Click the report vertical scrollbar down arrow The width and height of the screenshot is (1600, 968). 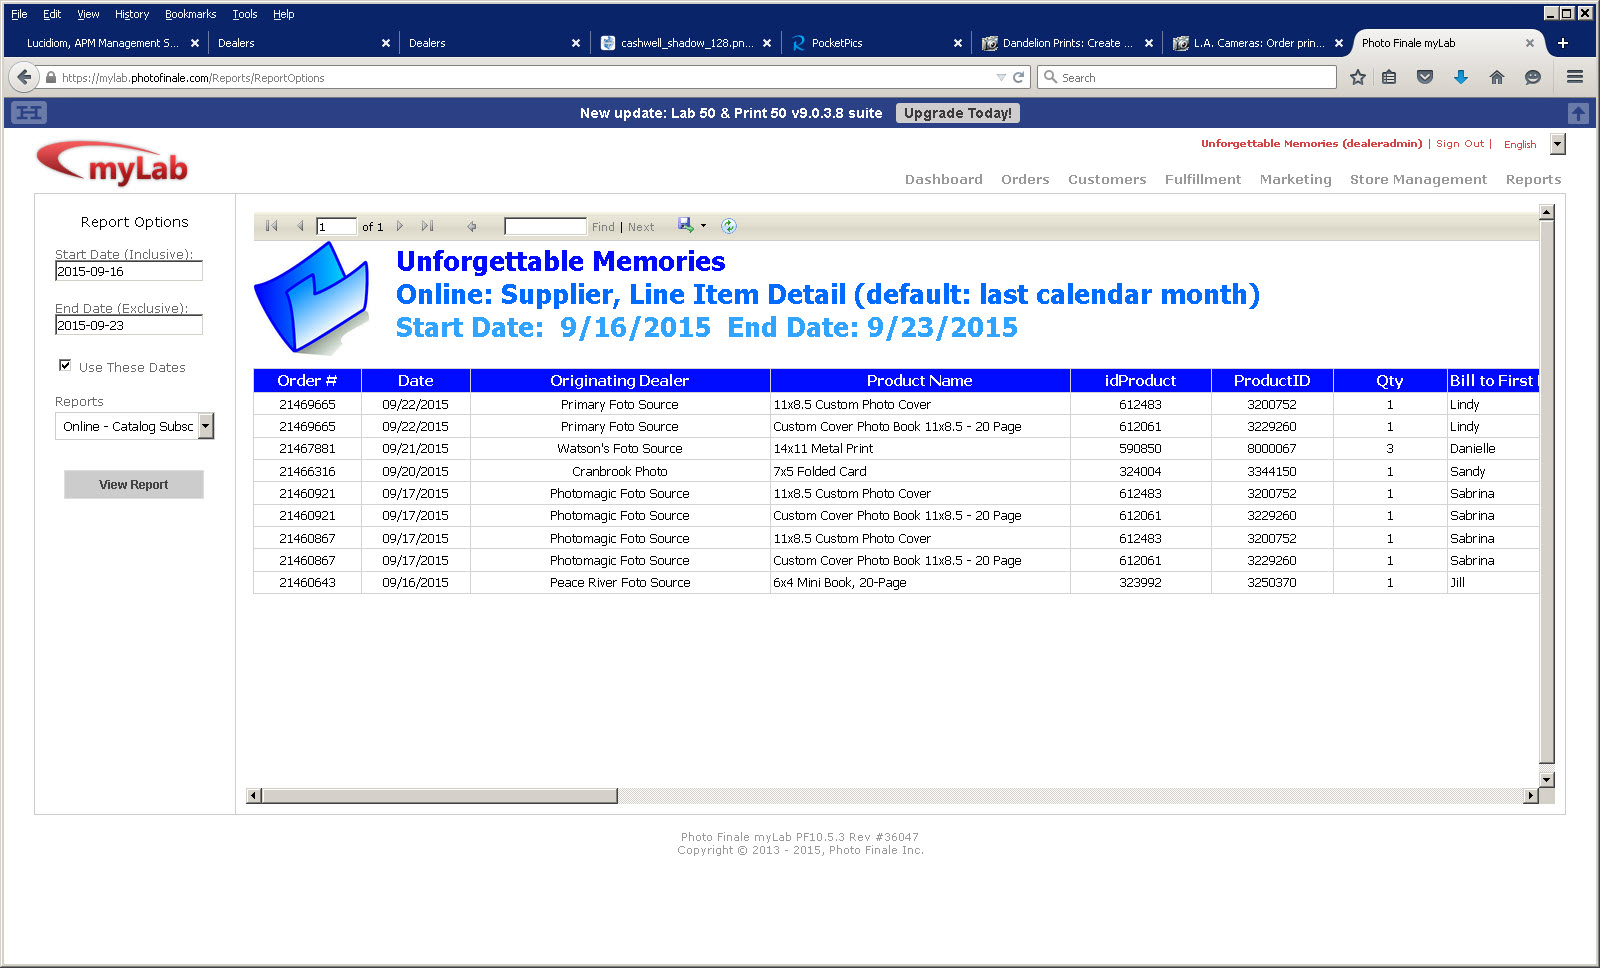click(x=1547, y=779)
